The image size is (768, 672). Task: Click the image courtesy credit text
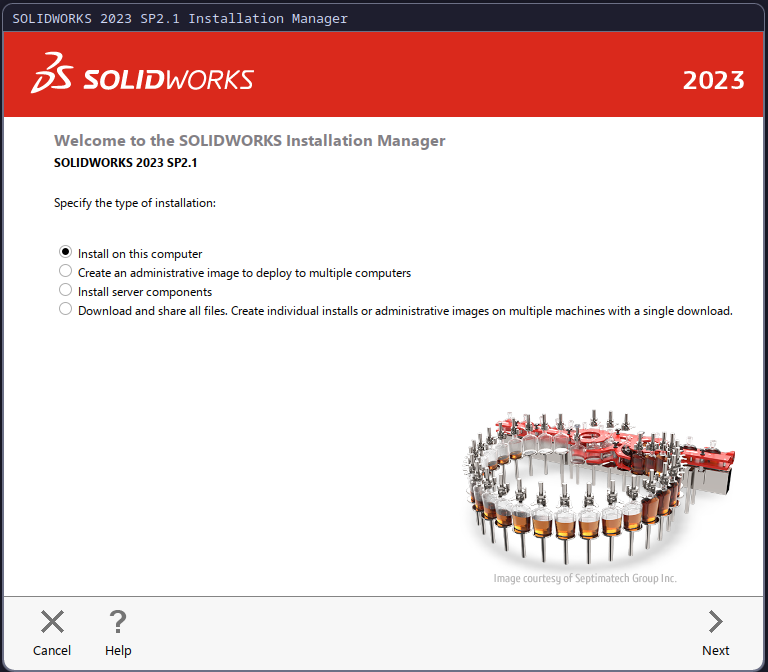pyautogui.click(x=585, y=578)
